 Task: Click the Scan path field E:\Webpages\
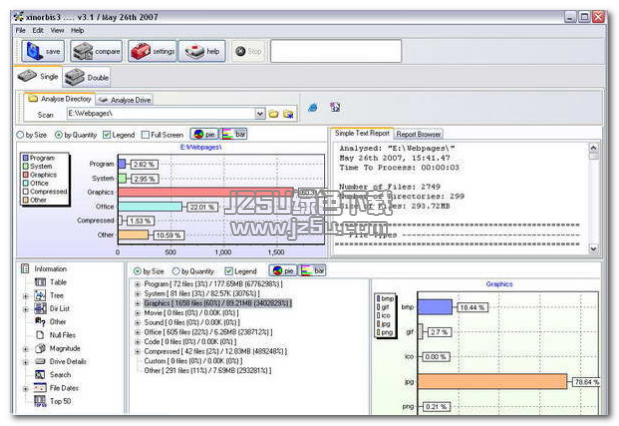click(x=161, y=114)
